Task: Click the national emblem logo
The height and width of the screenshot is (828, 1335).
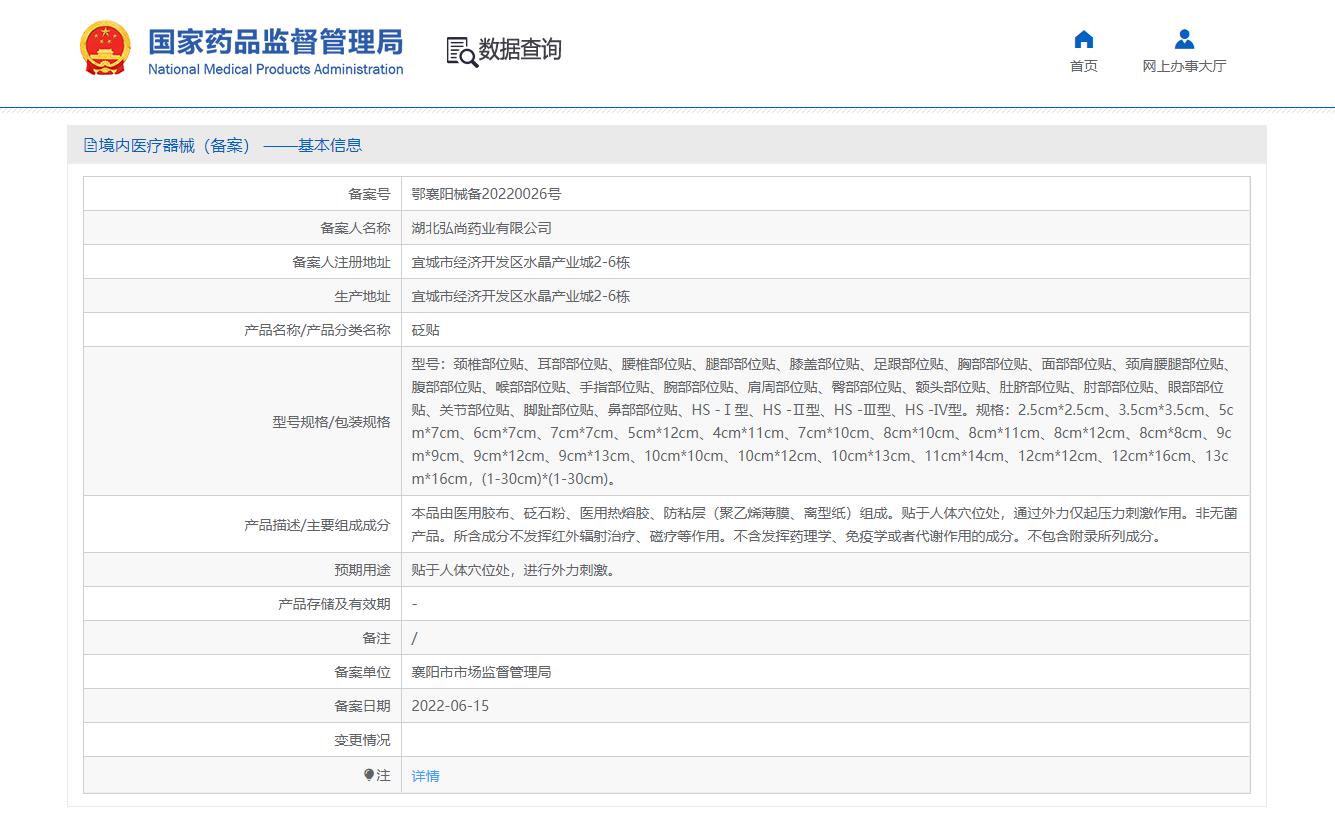Action: coord(105,49)
